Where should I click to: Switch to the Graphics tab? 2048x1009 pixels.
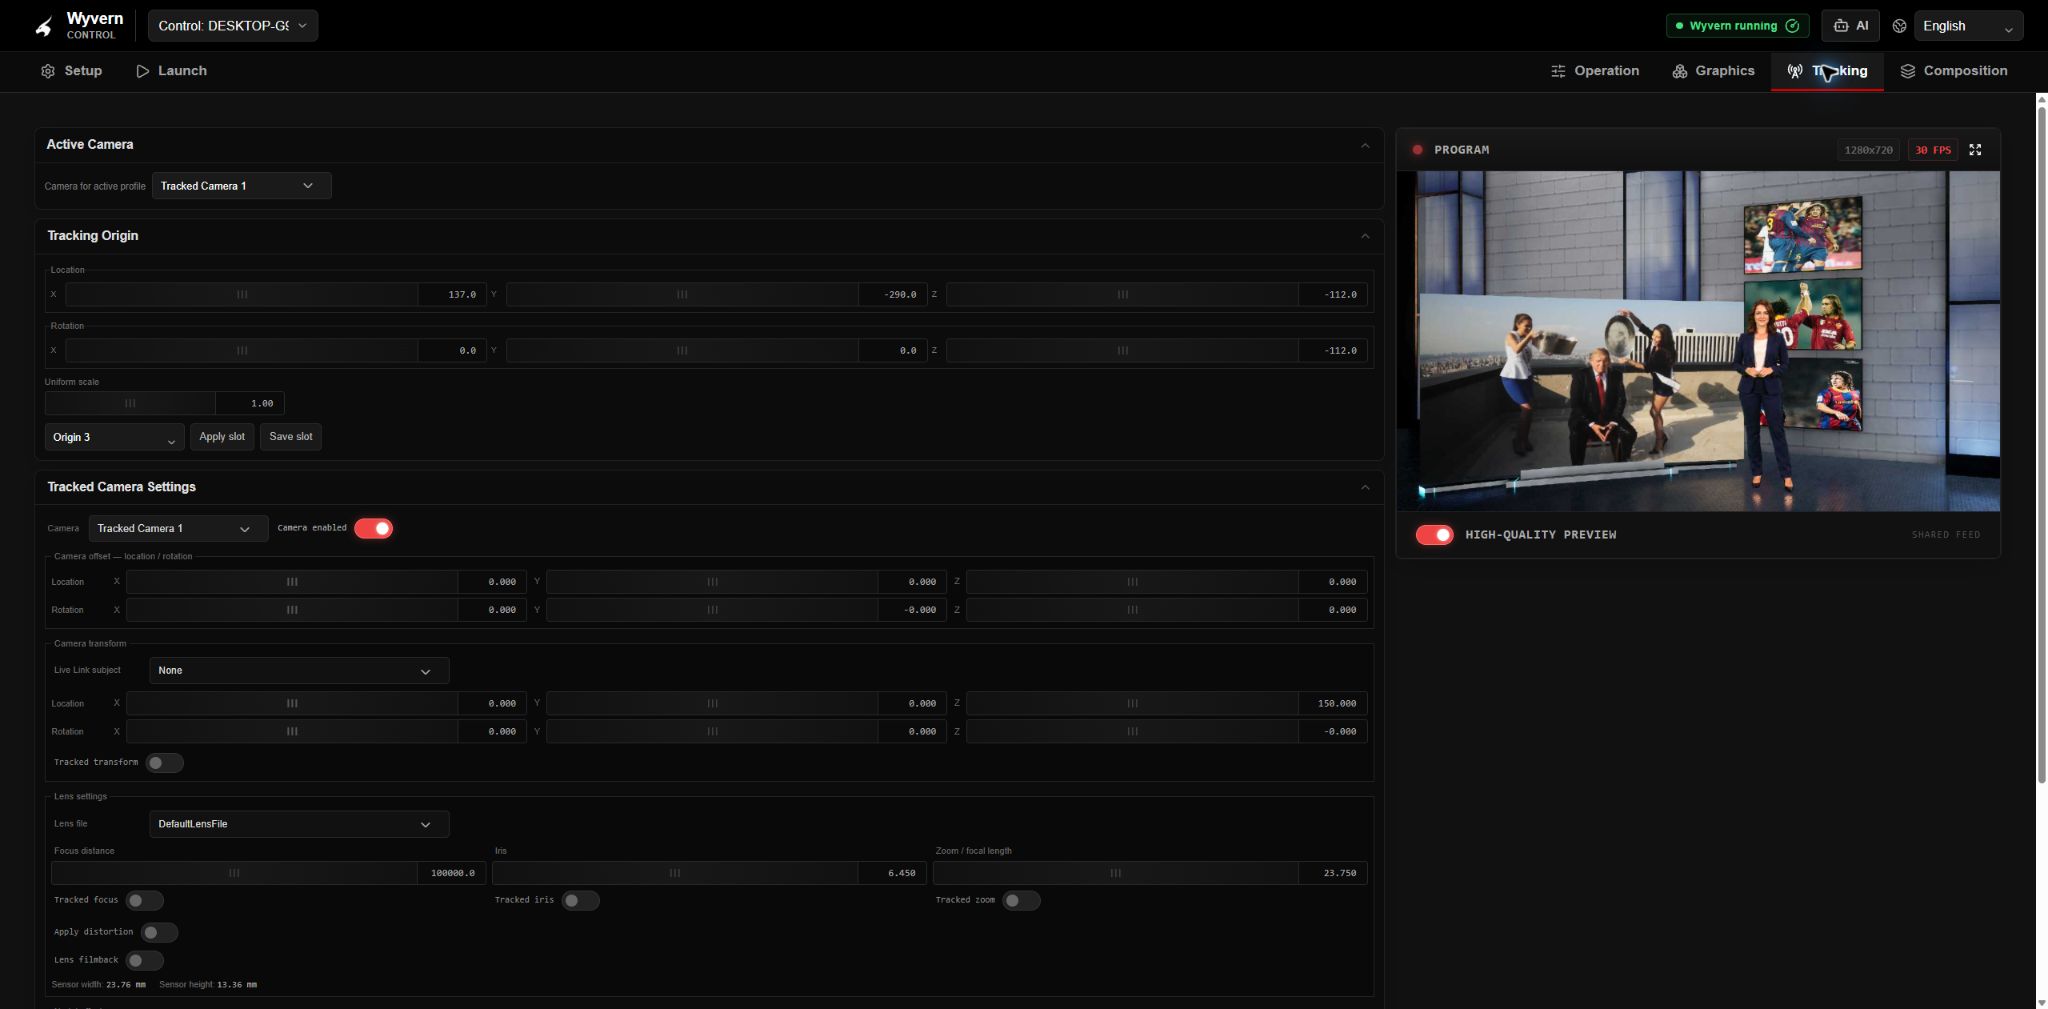tap(1713, 71)
